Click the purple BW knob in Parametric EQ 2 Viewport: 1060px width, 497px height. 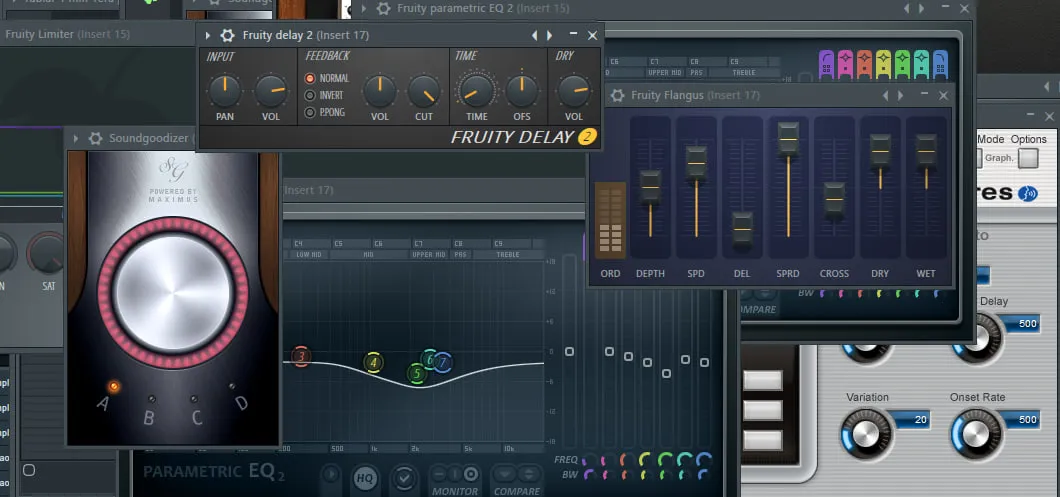[x=588, y=475]
